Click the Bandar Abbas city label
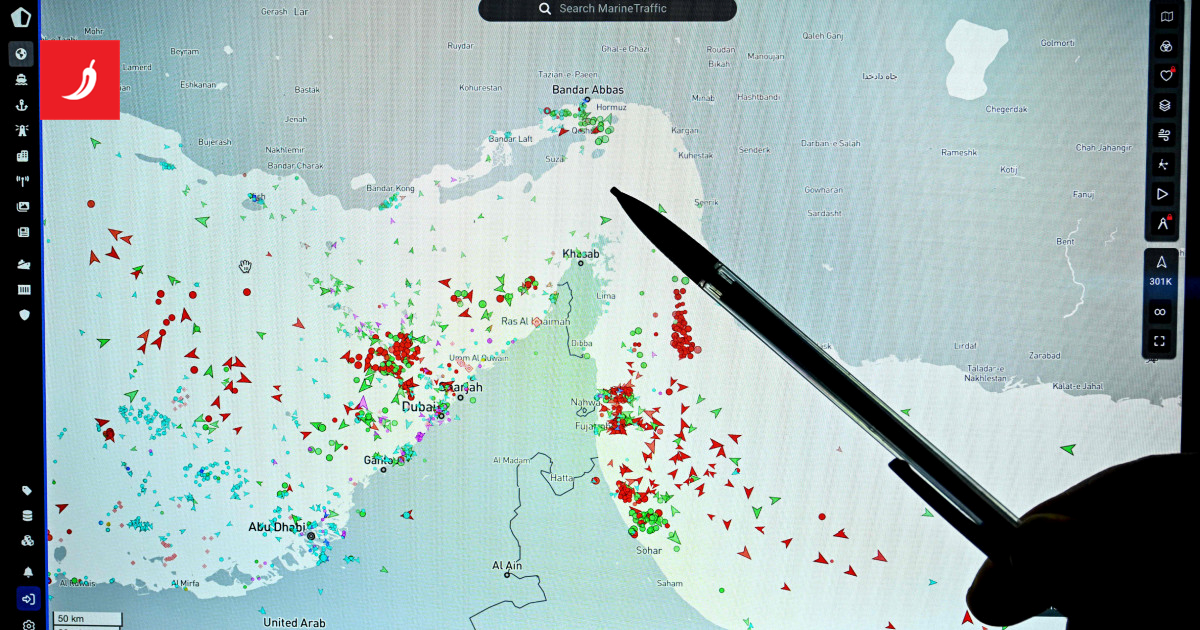The image size is (1200, 630). (x=587, y=90)
